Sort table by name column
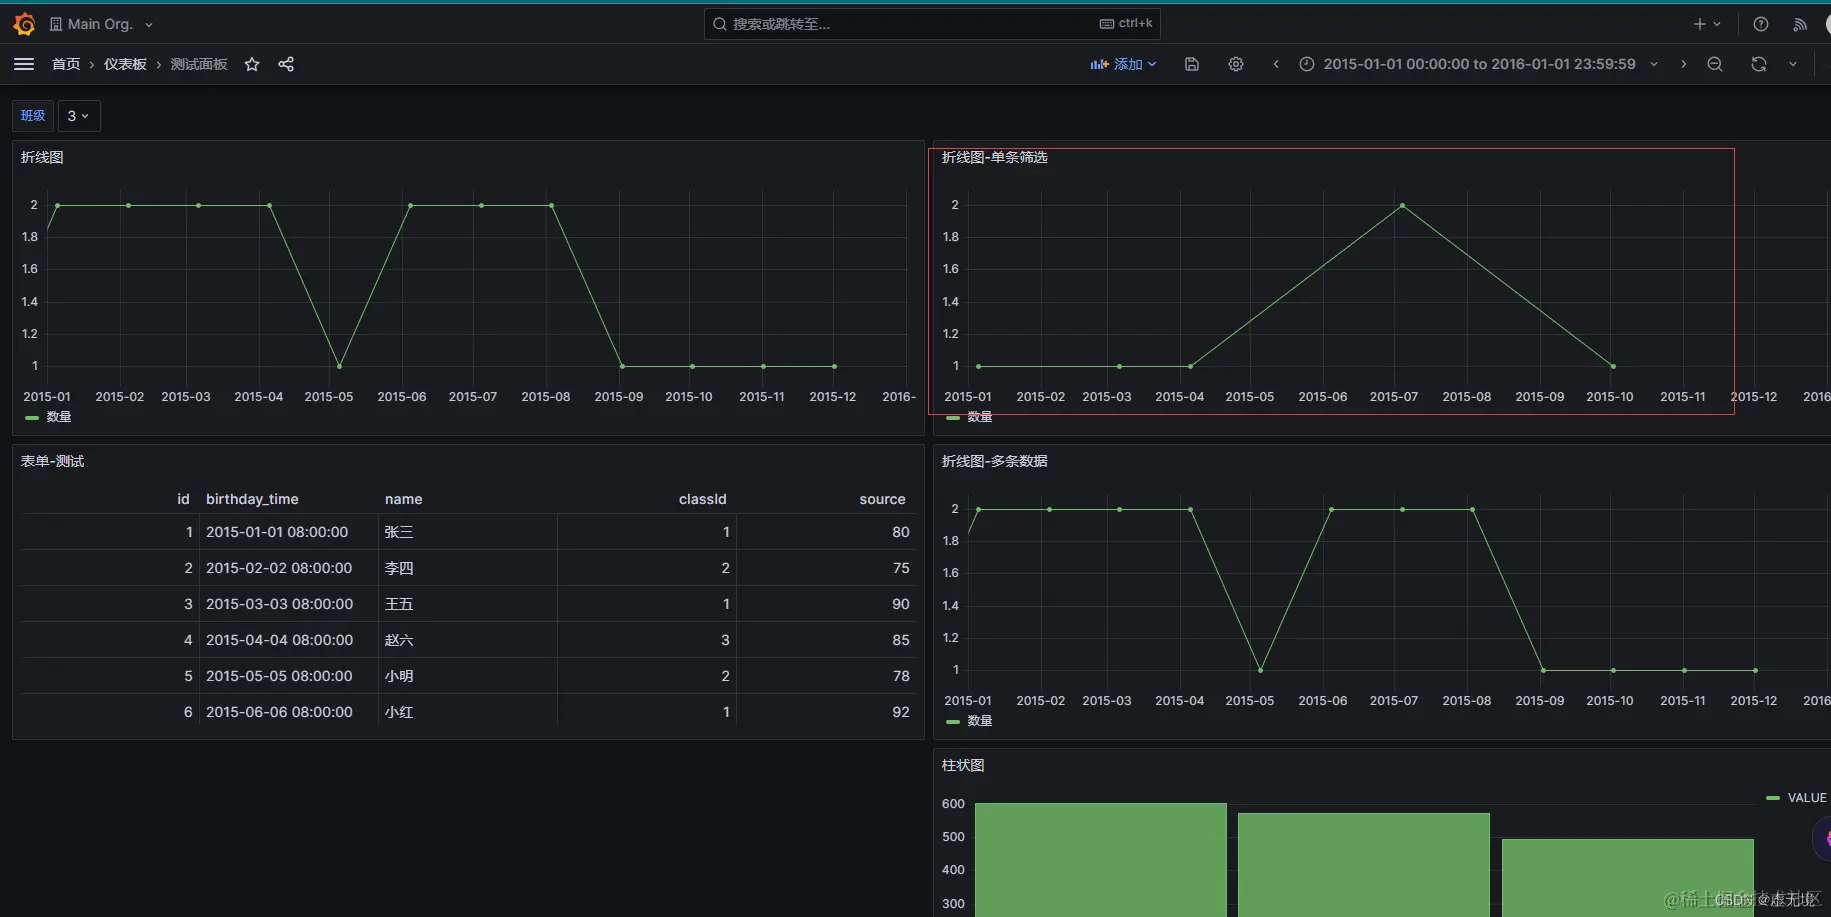The image size is (1831, 917). (x=404, y=499)
